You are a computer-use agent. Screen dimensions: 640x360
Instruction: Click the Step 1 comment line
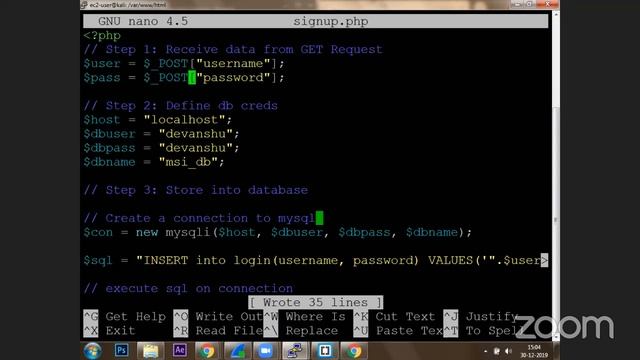tap(233, 49)
